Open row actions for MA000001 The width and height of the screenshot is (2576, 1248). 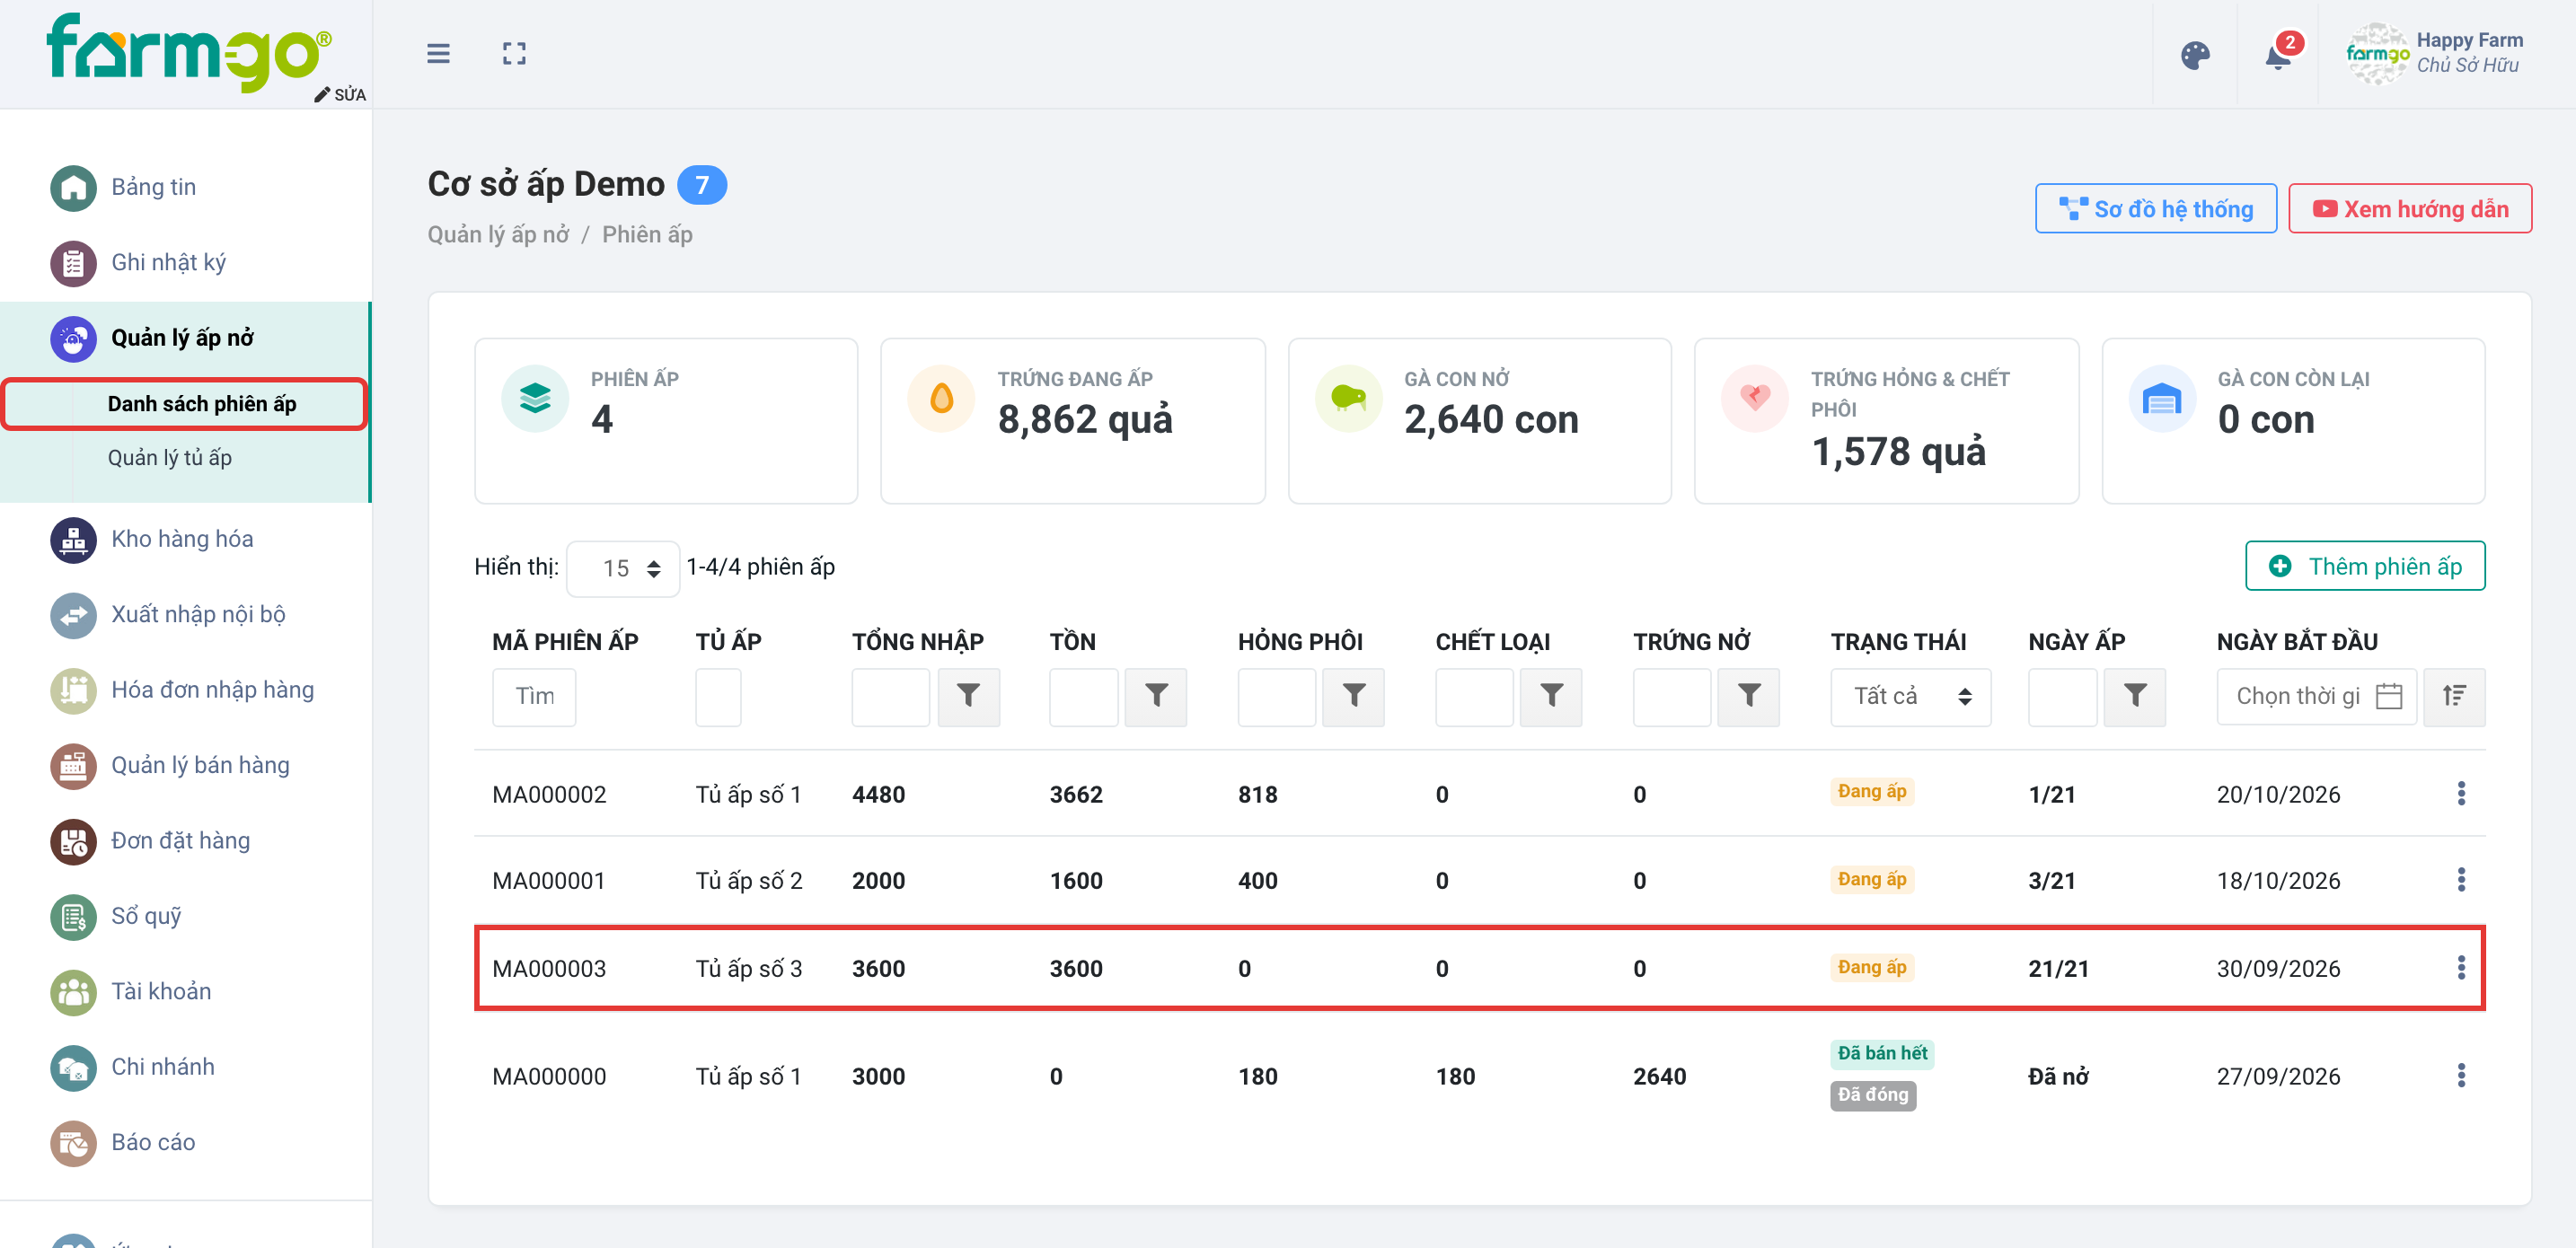point(2461,880)
